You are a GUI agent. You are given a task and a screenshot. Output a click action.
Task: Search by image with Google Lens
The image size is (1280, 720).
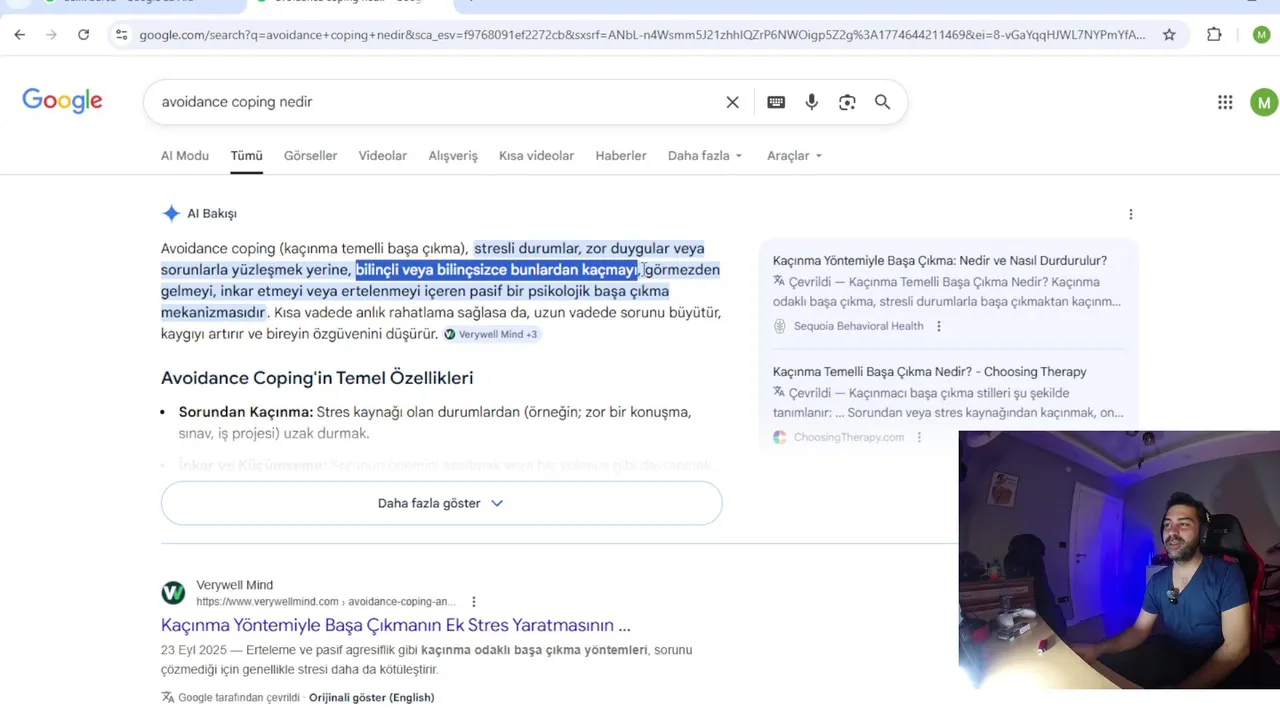(847, 102)
